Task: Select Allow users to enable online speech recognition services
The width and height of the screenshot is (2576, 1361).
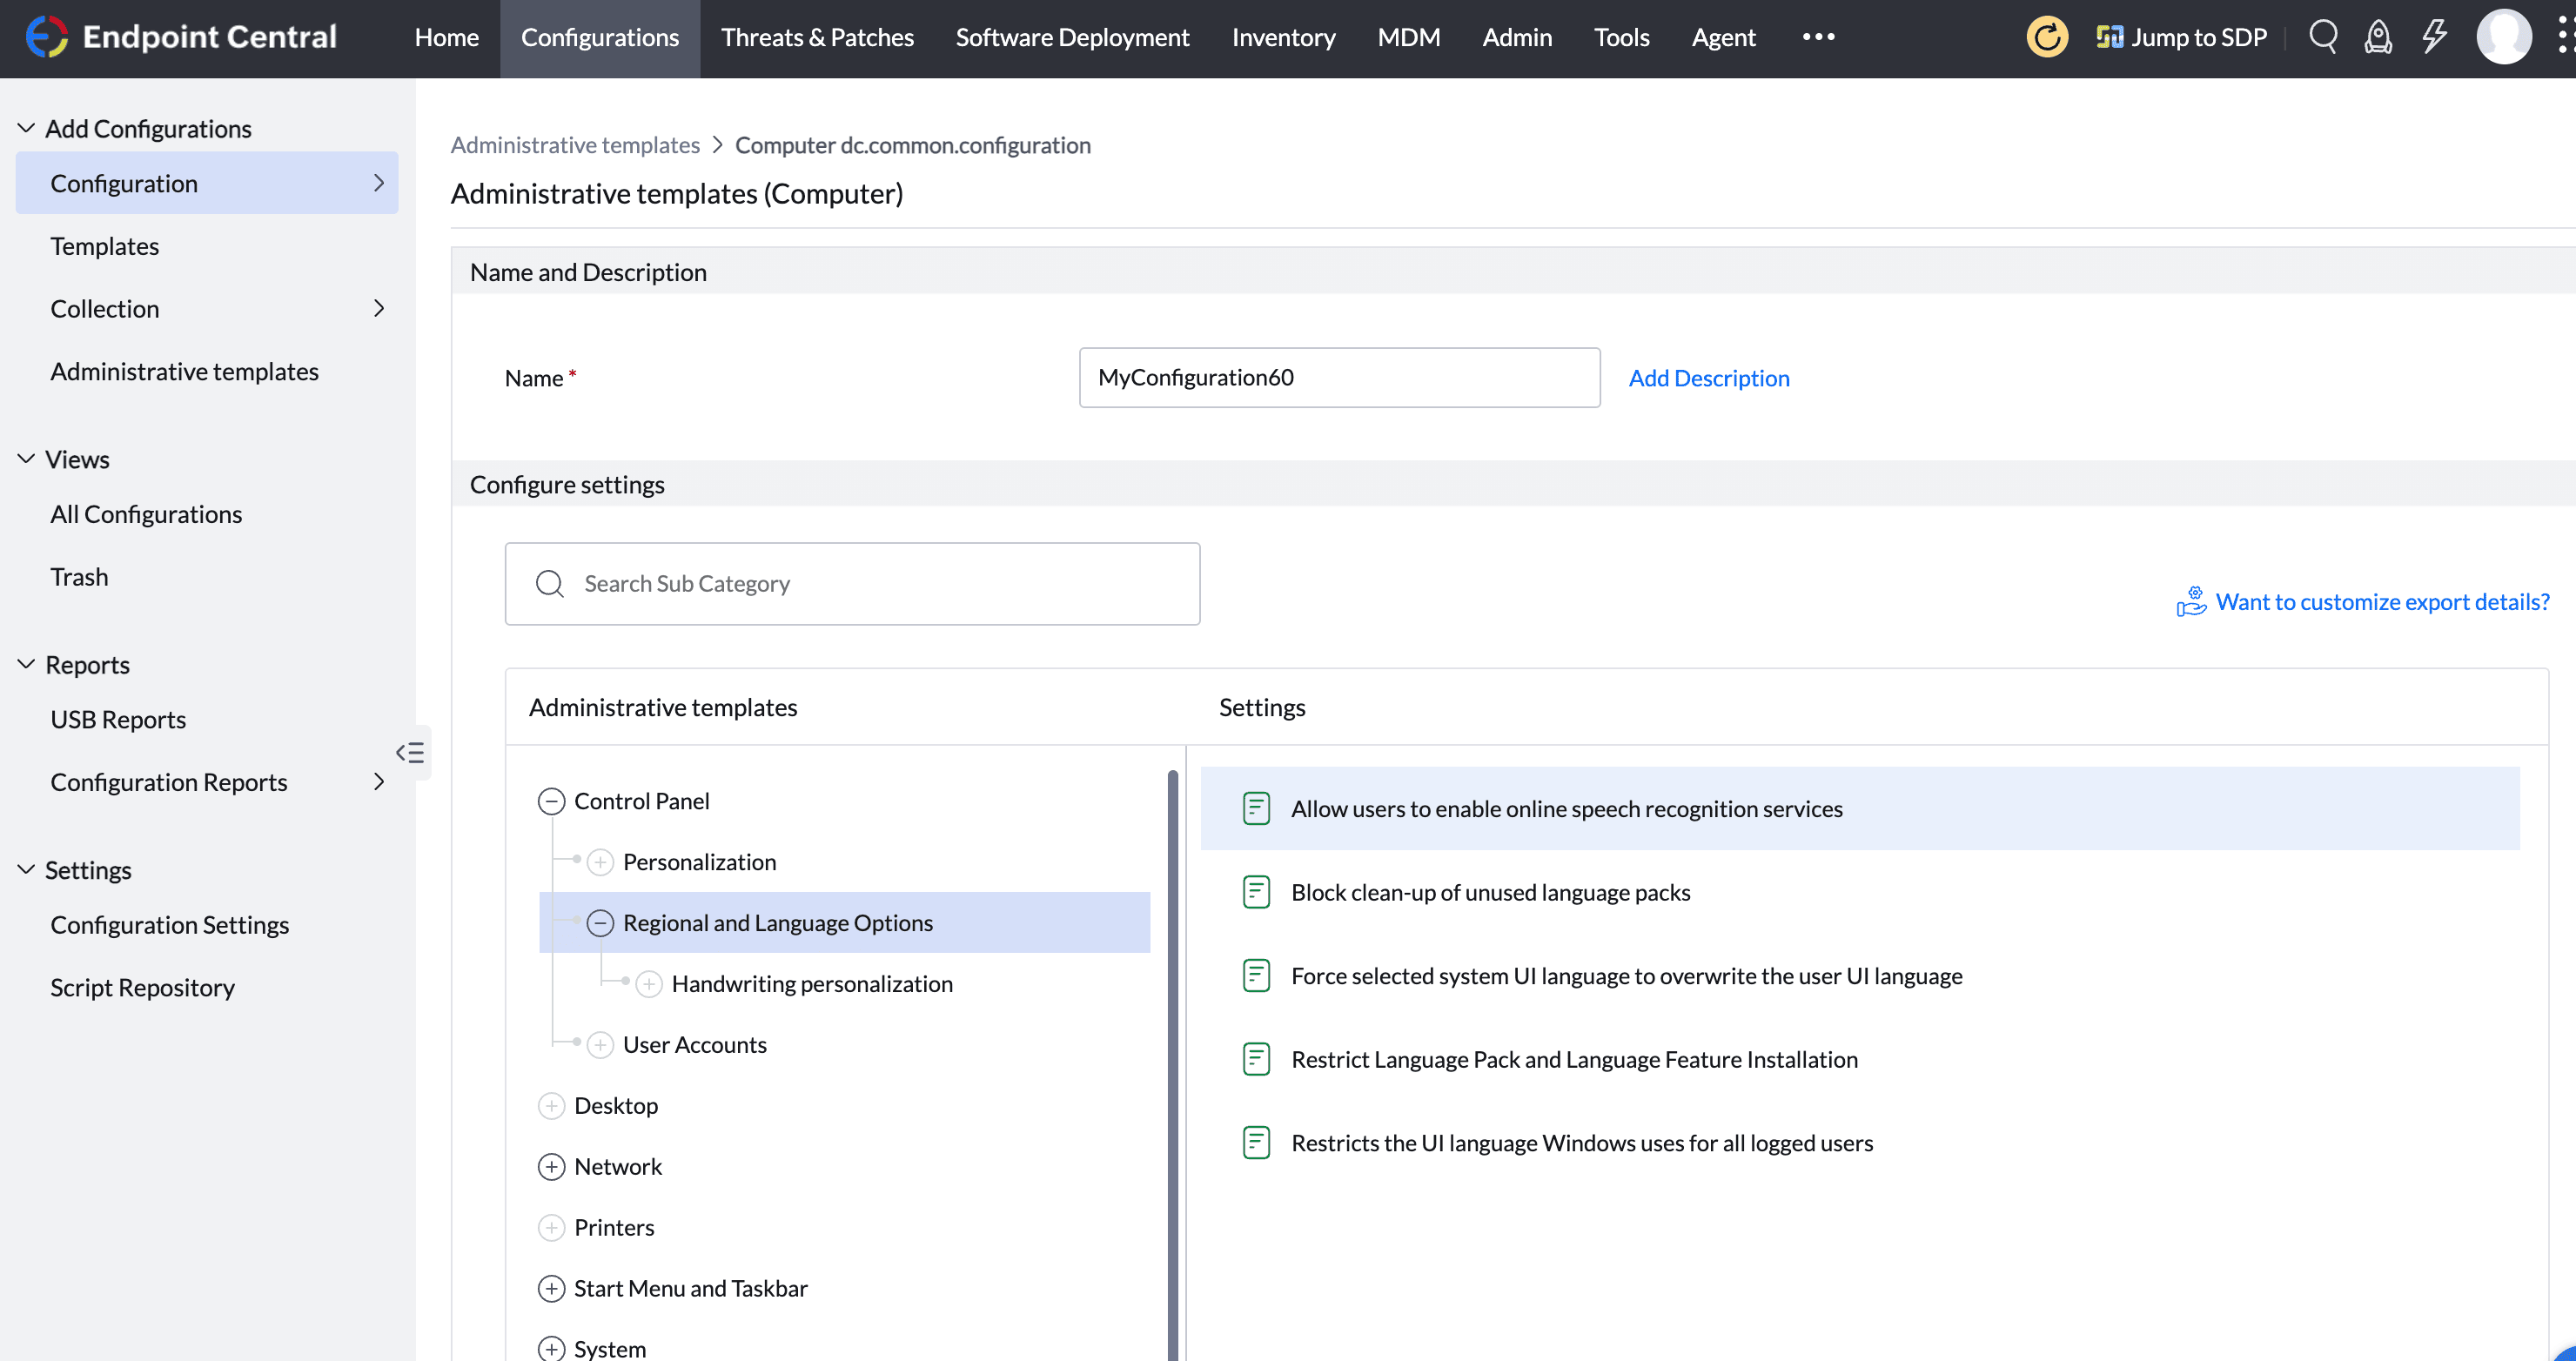Action: point(1565,809)
